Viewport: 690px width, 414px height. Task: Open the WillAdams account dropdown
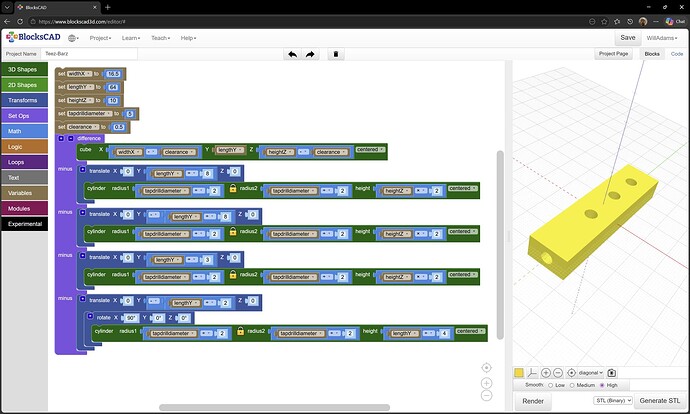tap(662, 38)
